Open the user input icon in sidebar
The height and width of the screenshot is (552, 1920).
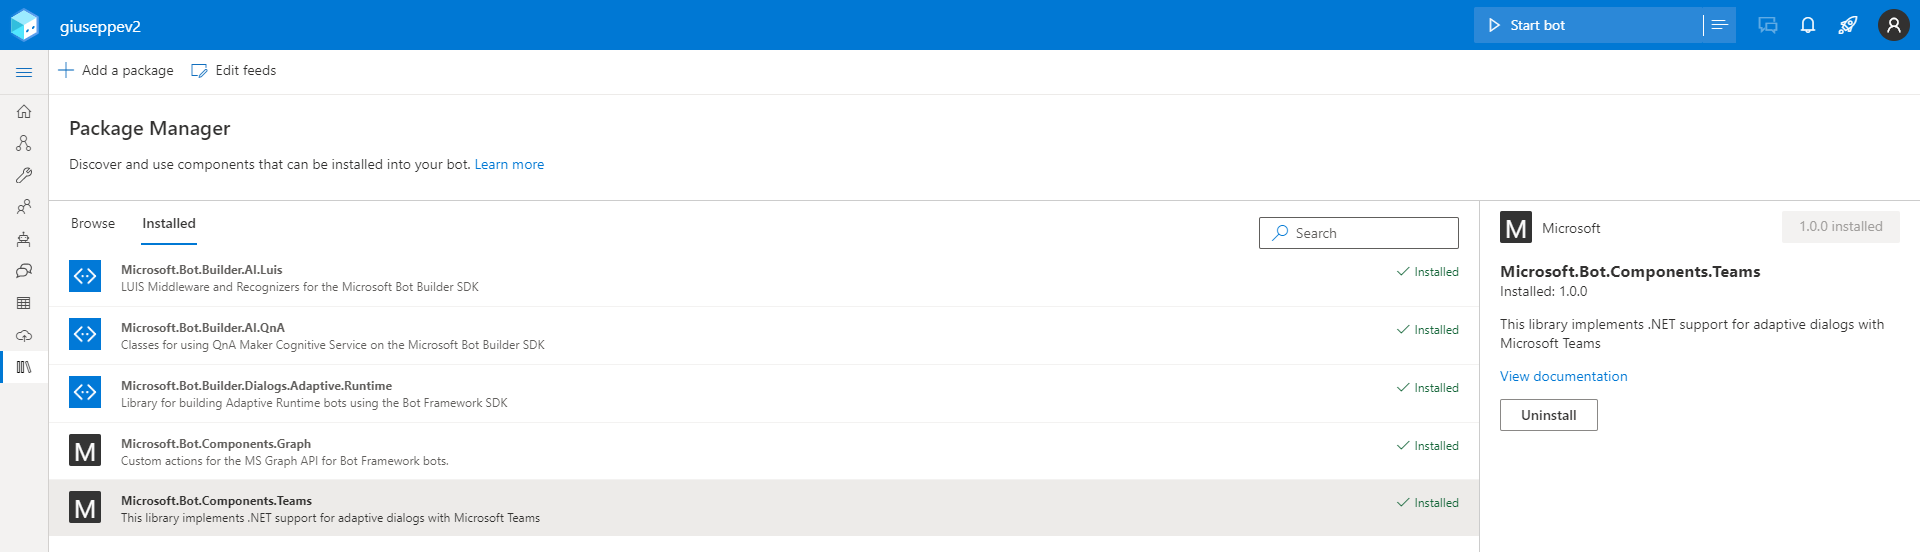click(x=24, y=207)
